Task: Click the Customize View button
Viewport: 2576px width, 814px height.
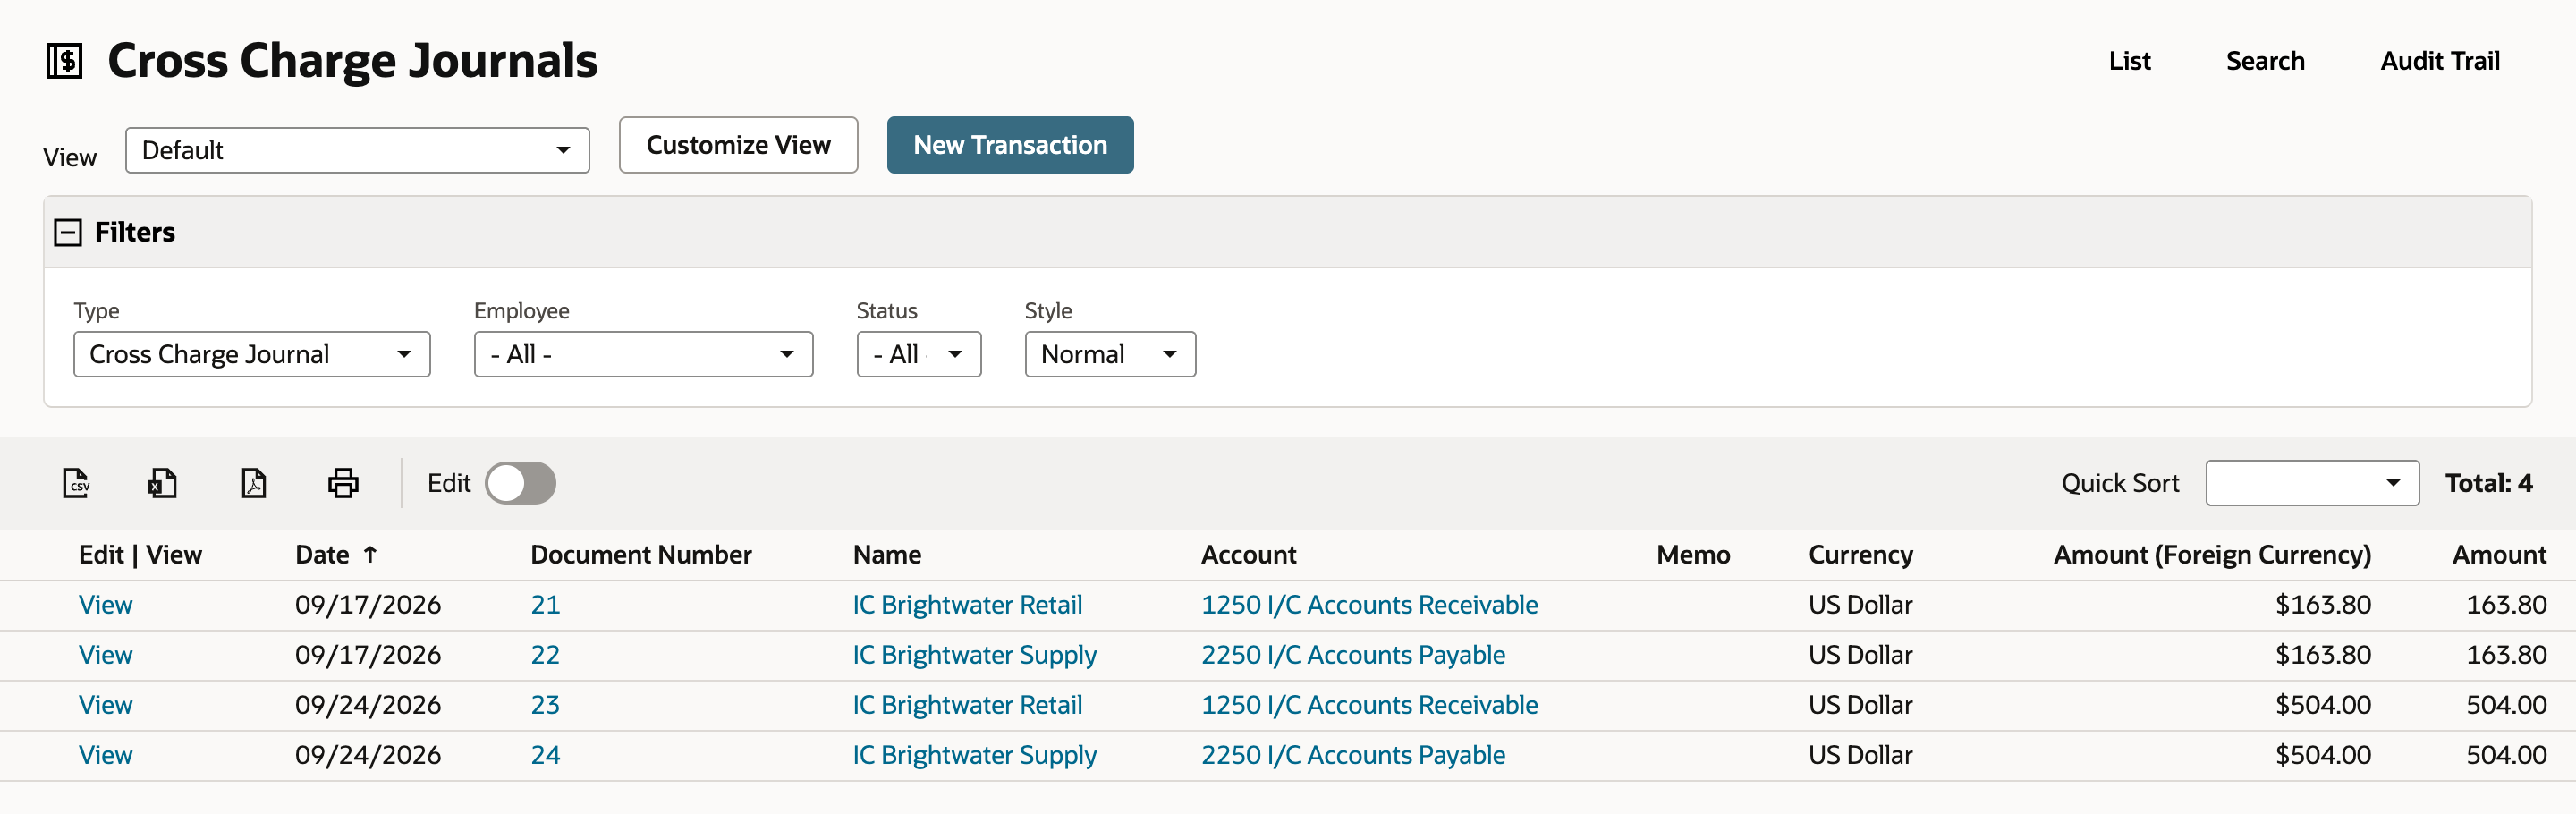Action: (x=738, y=145)
